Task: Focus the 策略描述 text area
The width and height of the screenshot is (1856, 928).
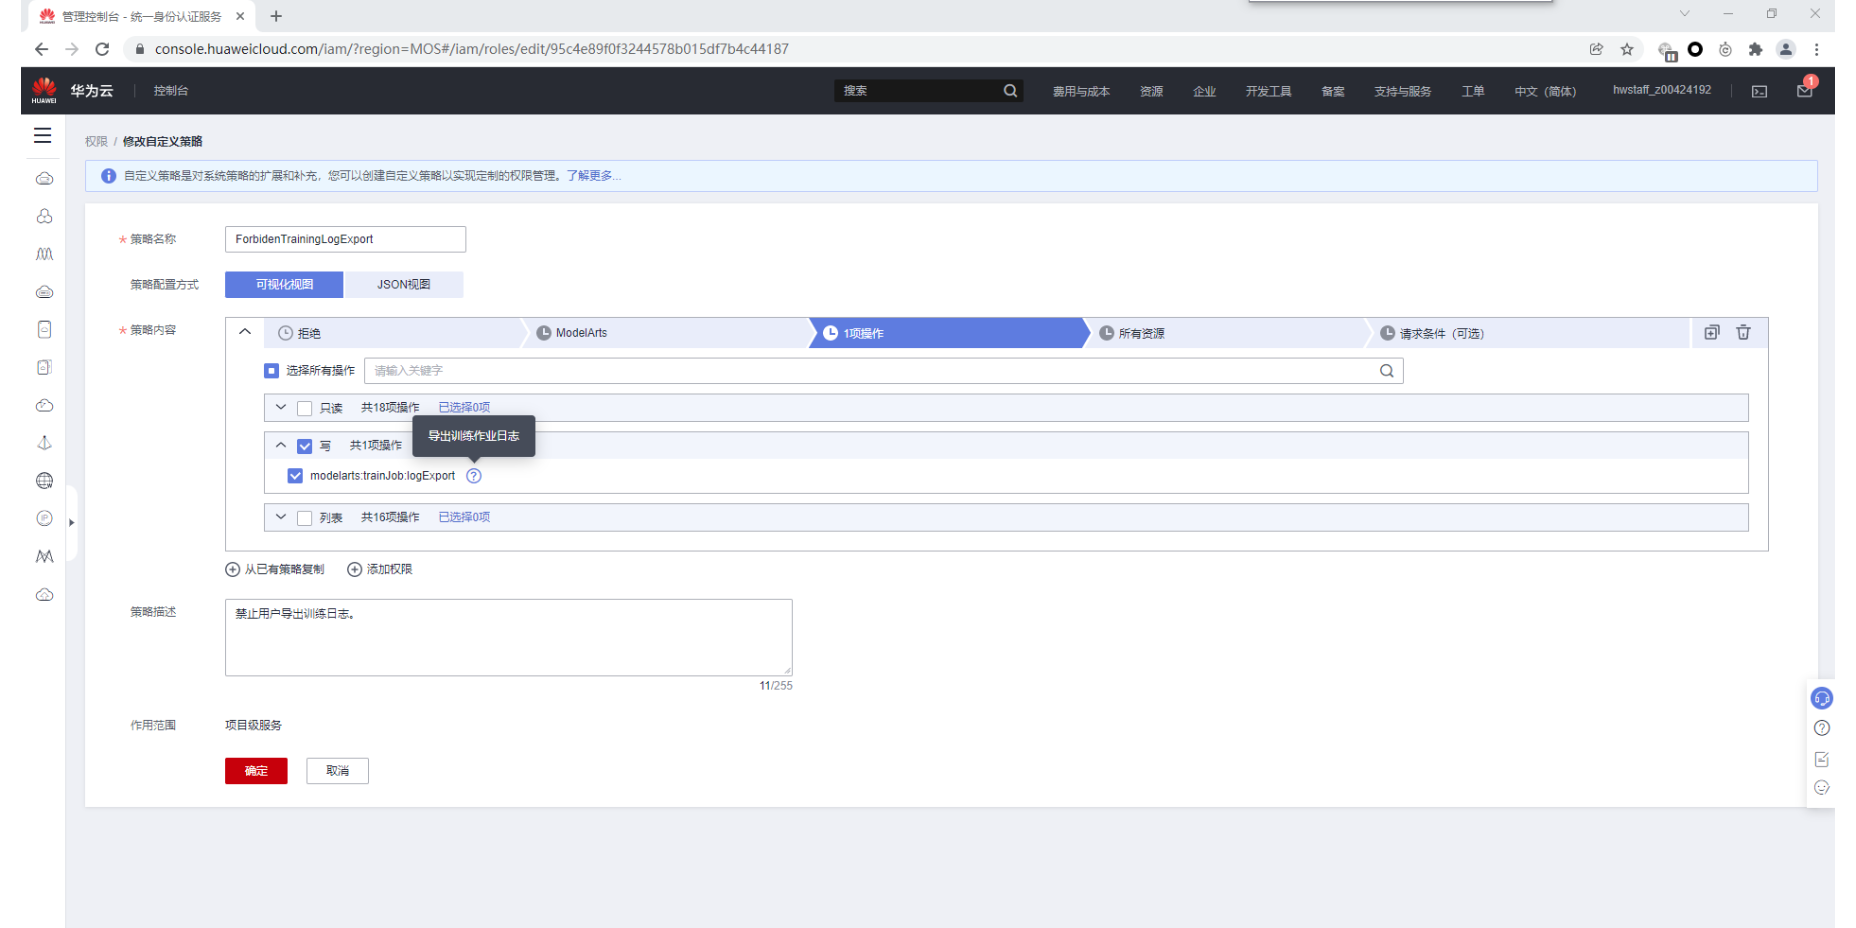Action: tap(508, 637)
